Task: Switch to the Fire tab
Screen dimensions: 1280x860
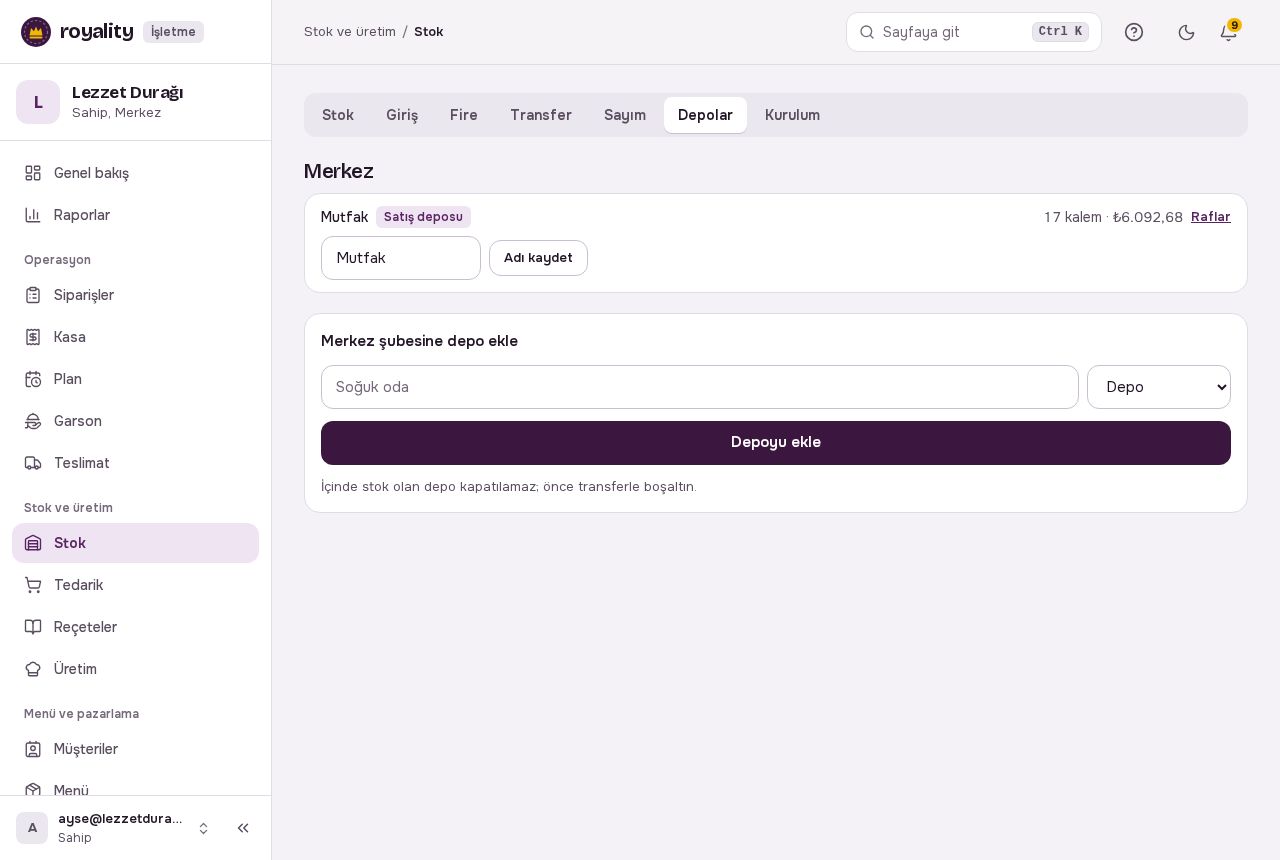Action: pos(464,115)
